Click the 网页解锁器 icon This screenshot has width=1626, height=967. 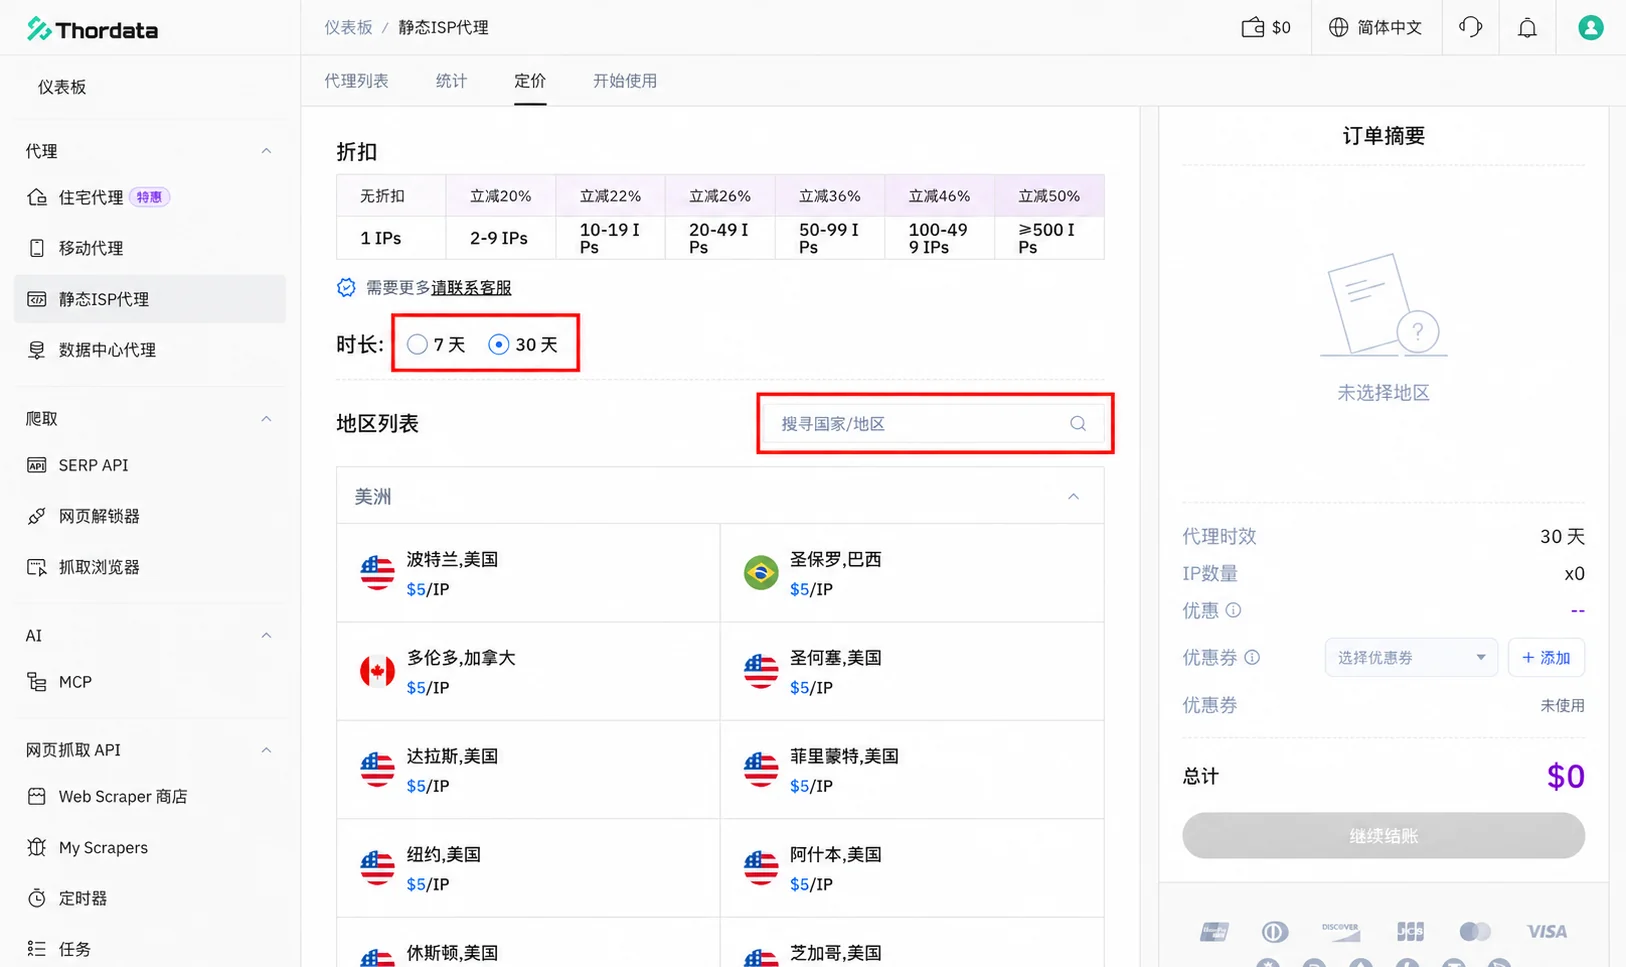[37, 516]
